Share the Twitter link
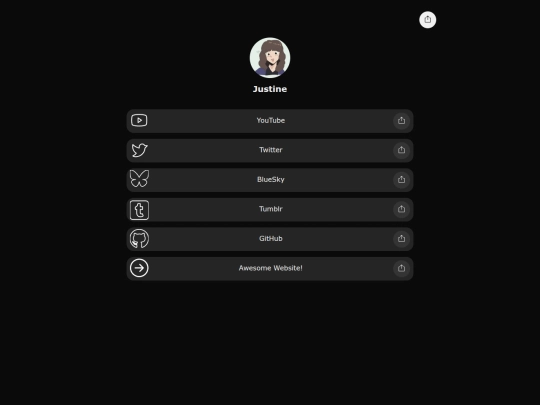 click(401, 150)
